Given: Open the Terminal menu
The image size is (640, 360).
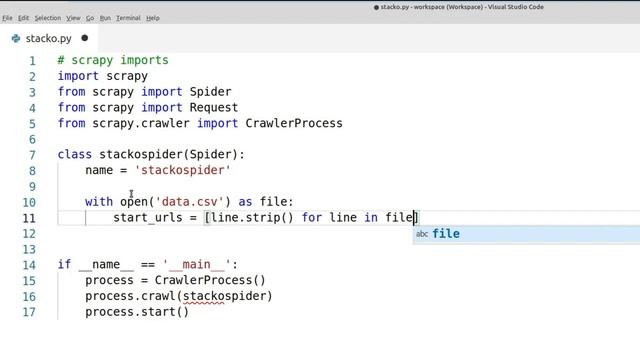Looking at the screenshot, I should [128, 18].
